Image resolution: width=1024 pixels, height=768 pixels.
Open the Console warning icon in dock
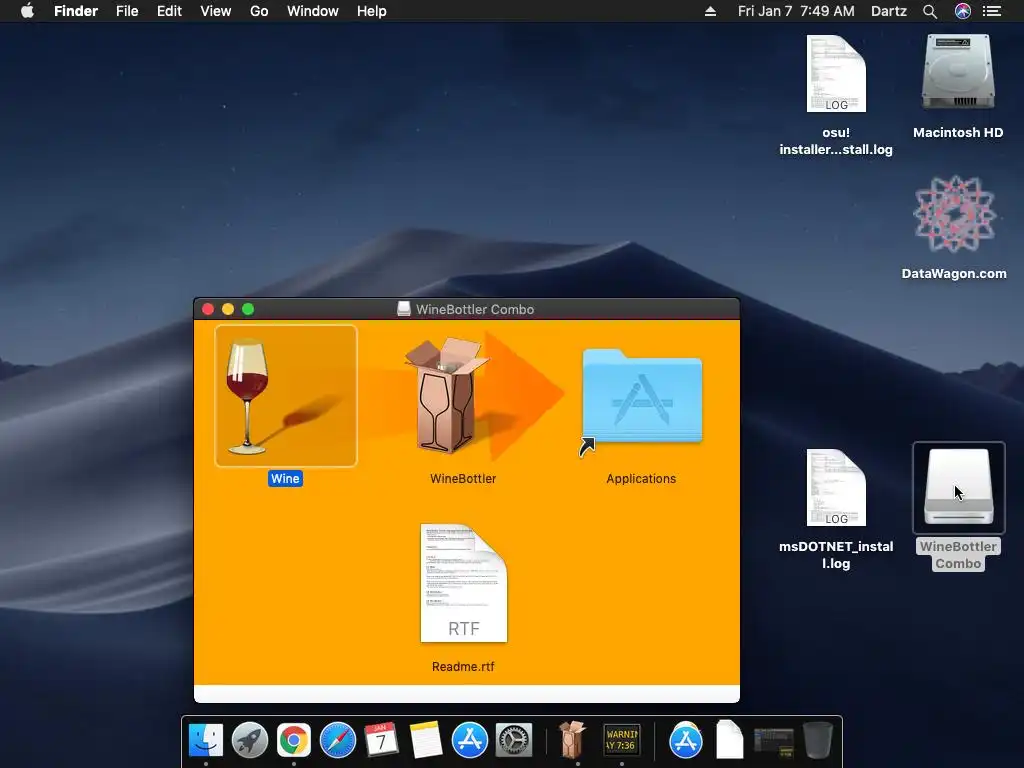pos(621,741)
